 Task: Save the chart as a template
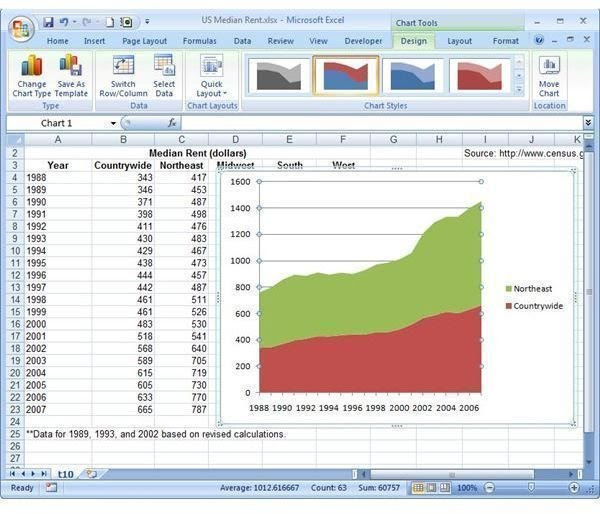(x=71, y=76)
